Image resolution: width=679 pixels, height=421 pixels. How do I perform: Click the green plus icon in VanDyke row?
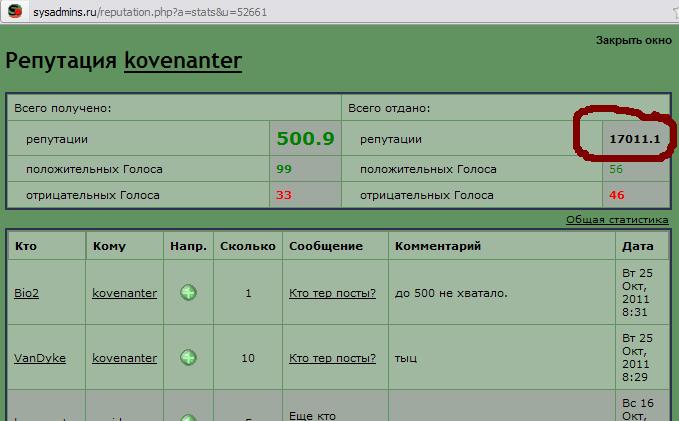coord(188,358)
